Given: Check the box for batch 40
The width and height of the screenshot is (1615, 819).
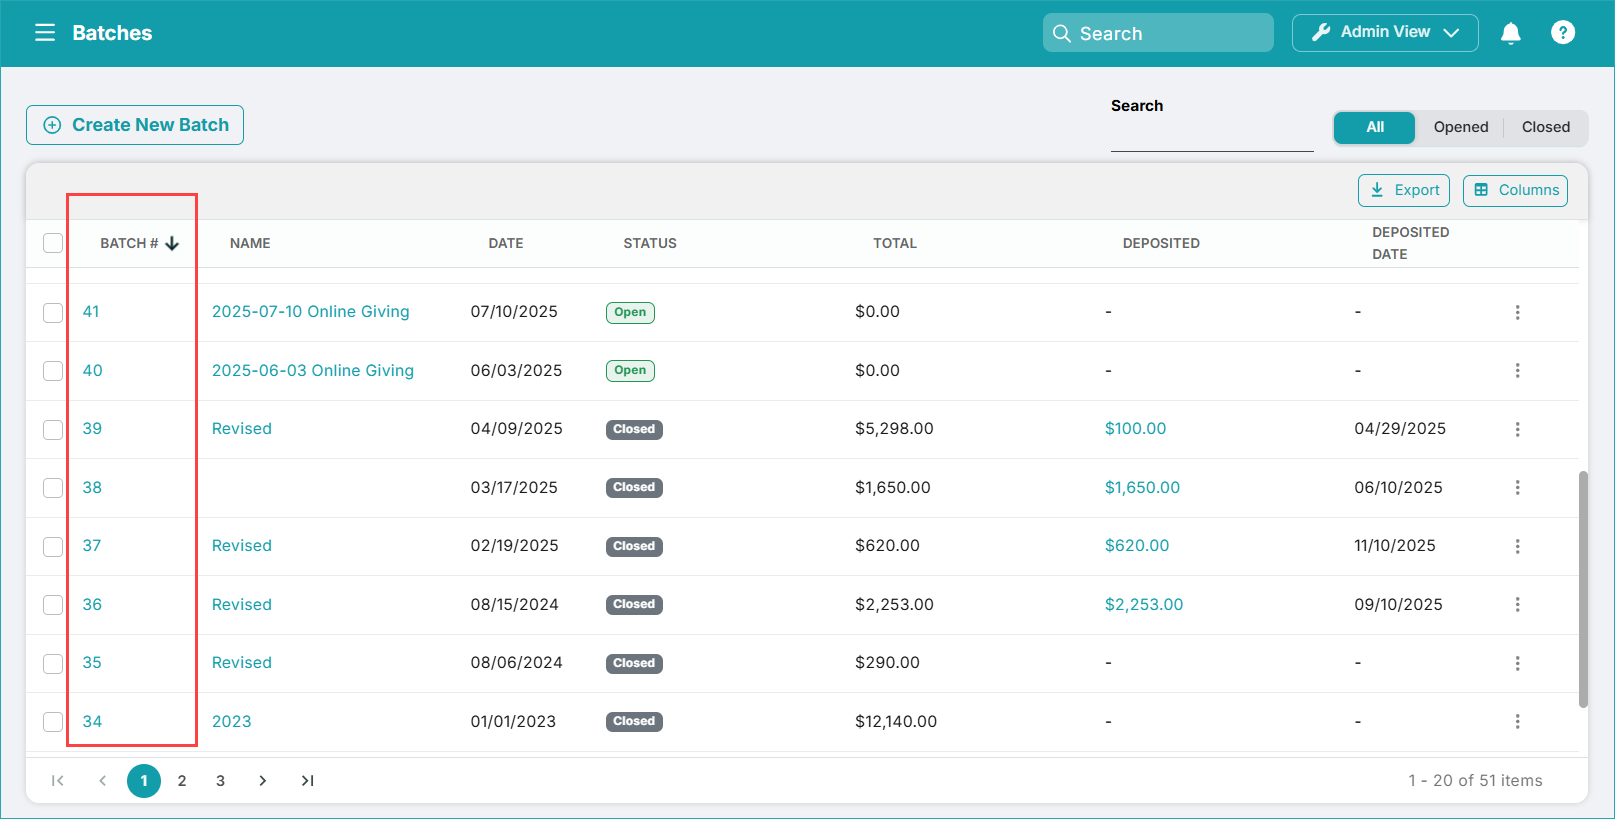Looking at the screenshot, I should (53, 370).
